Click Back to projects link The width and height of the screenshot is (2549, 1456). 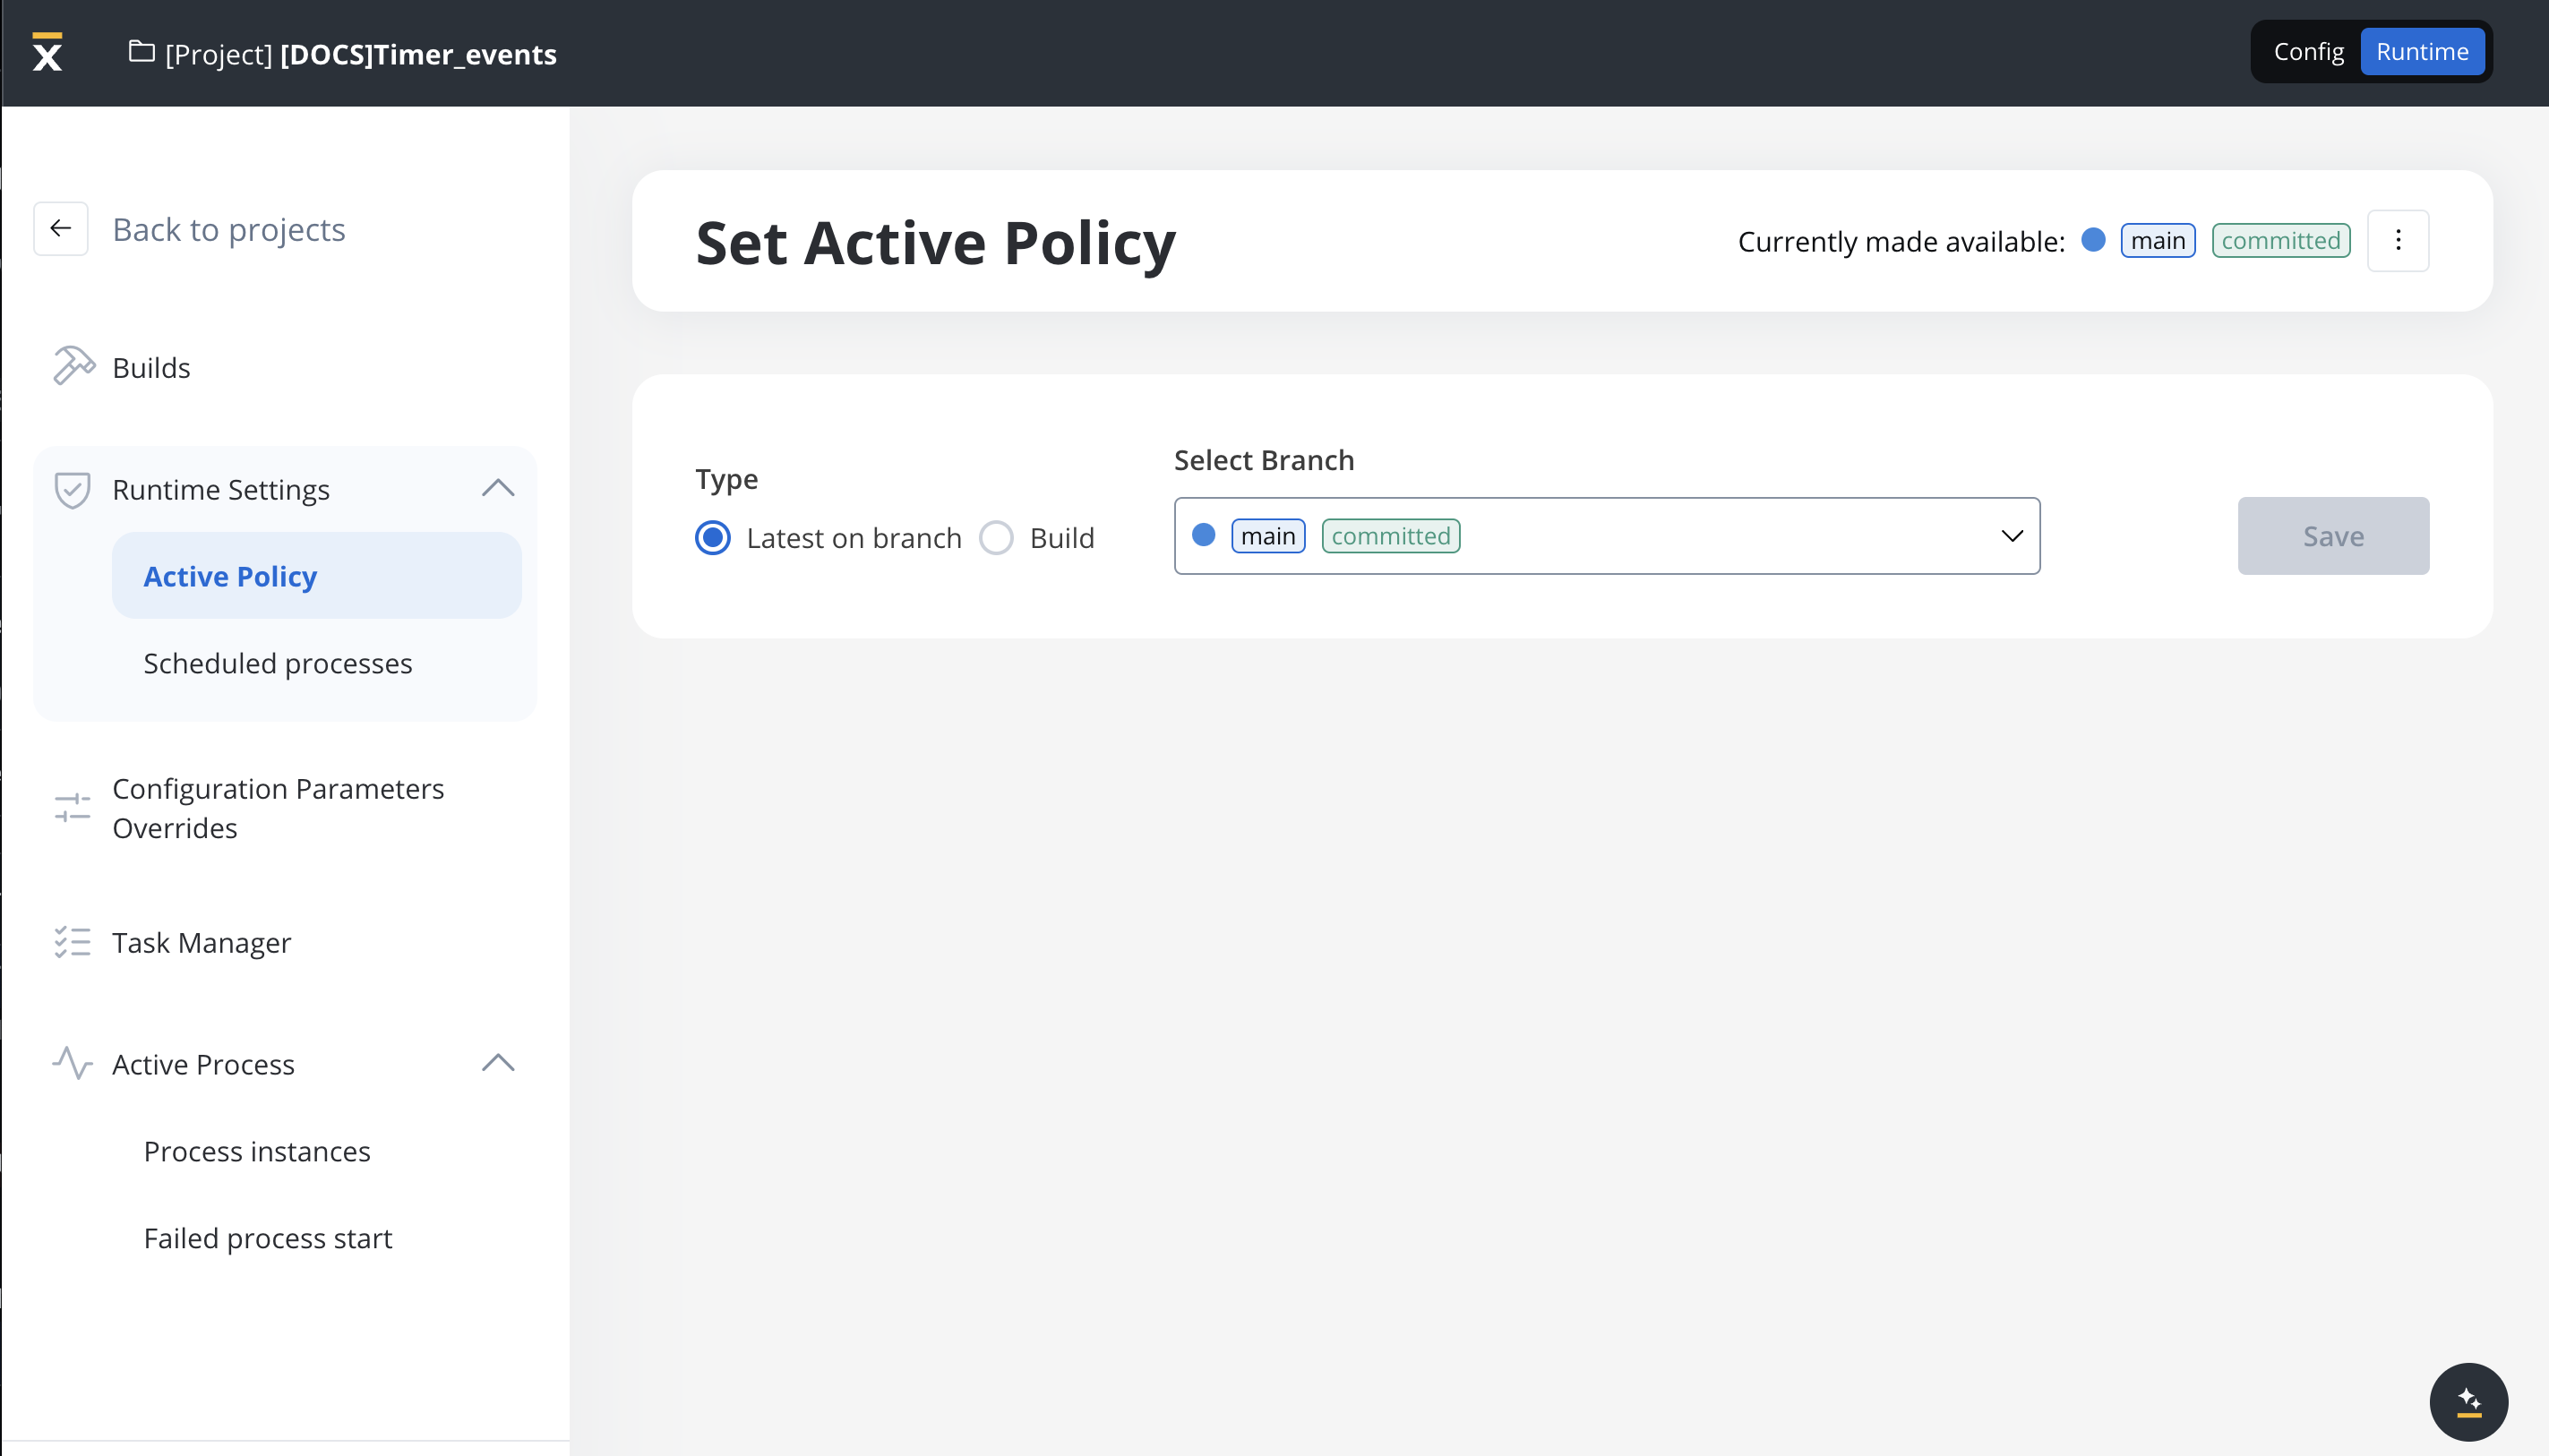[228, 229]
